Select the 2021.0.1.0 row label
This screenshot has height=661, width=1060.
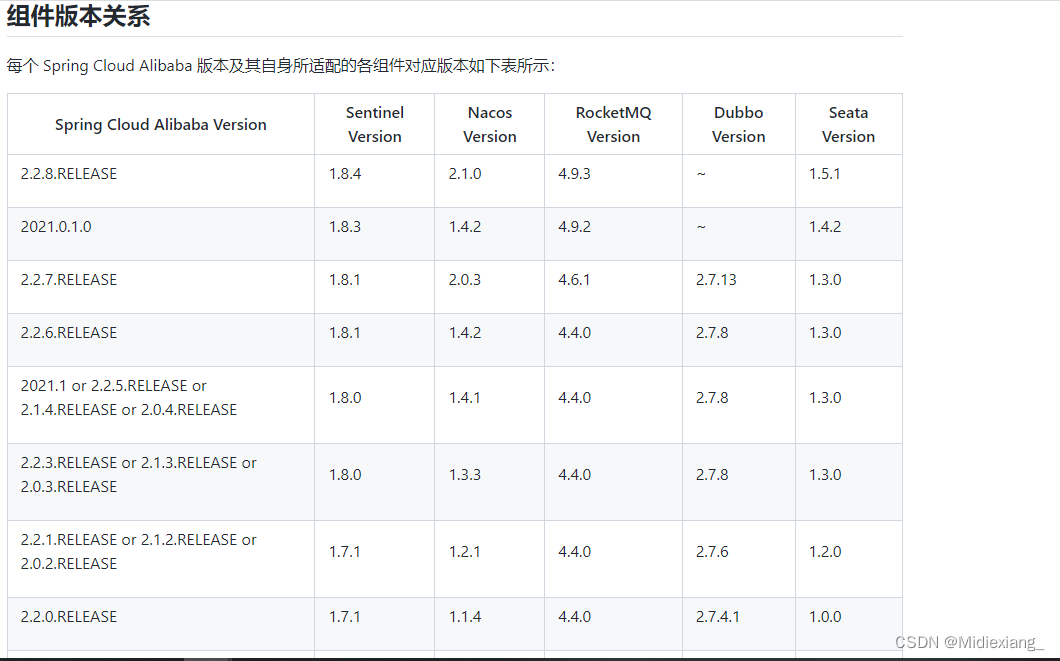(x=56, y=226)
